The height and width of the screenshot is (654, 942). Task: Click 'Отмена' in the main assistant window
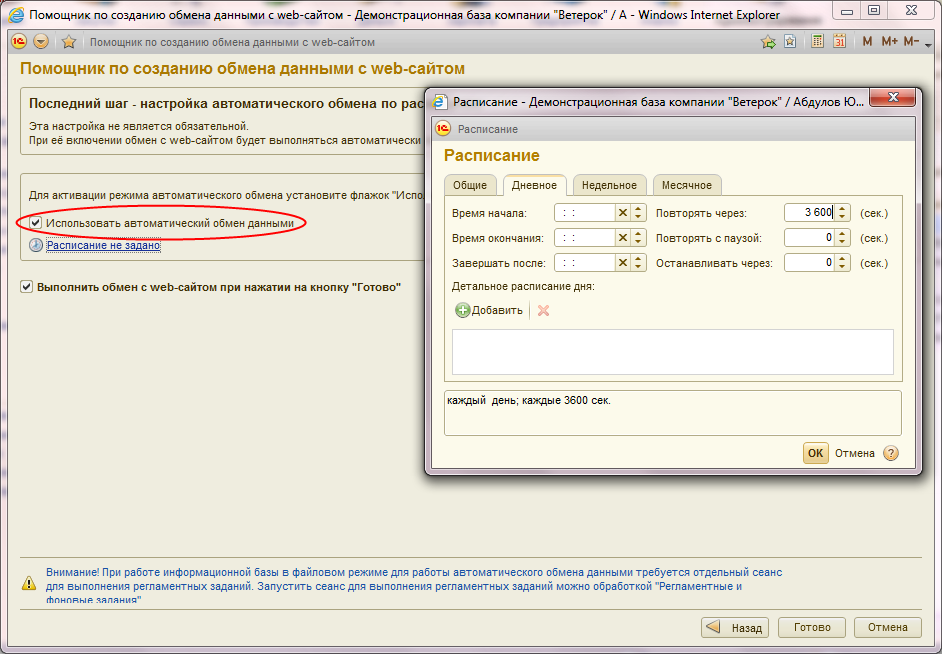click(887, 628)
